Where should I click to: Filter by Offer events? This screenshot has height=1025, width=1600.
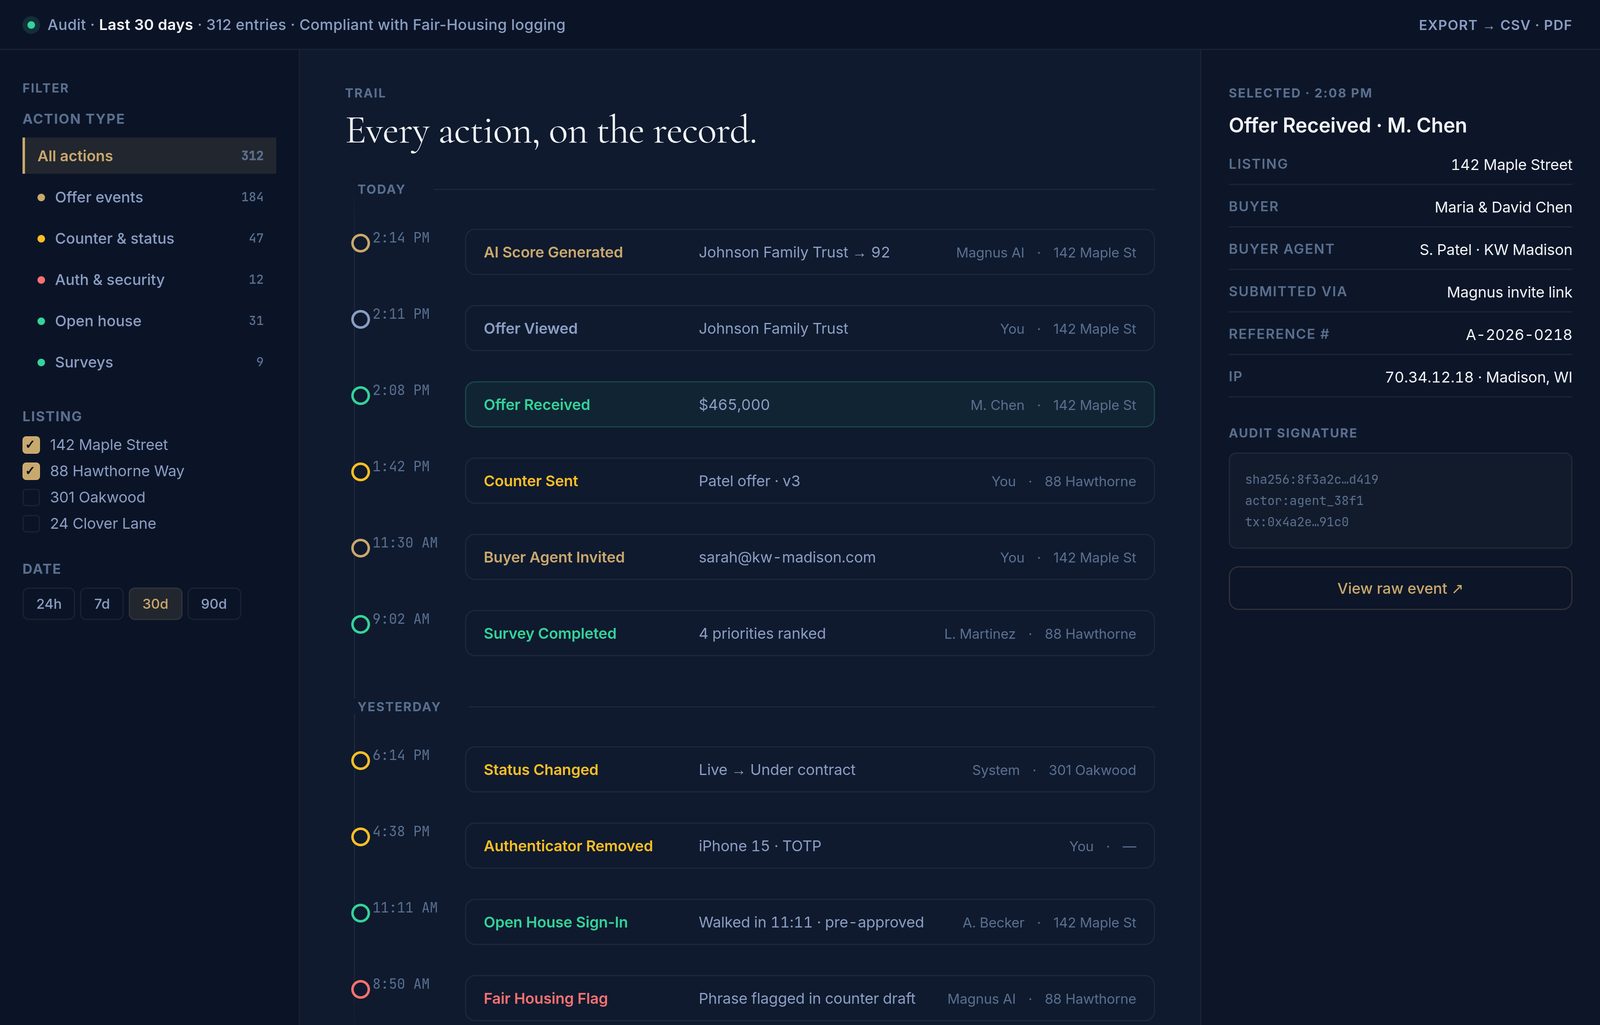coord(149,197)
